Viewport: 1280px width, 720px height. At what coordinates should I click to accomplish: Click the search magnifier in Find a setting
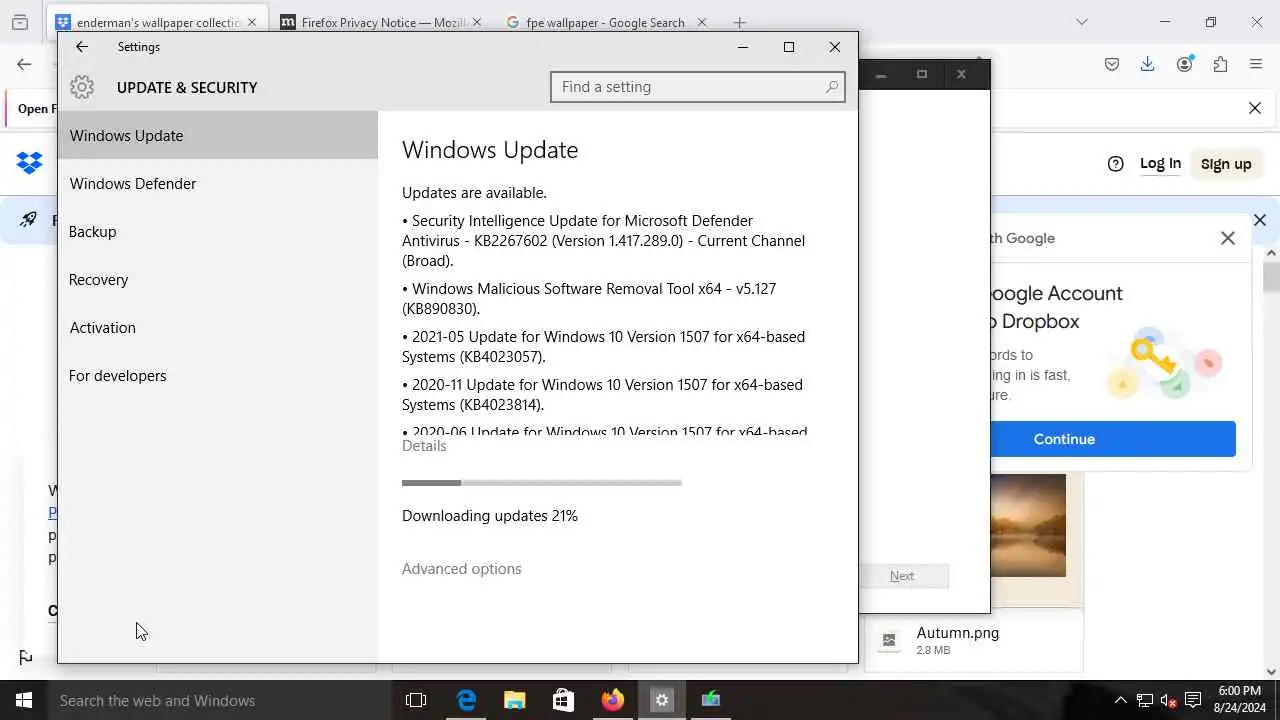pos(831,87)
